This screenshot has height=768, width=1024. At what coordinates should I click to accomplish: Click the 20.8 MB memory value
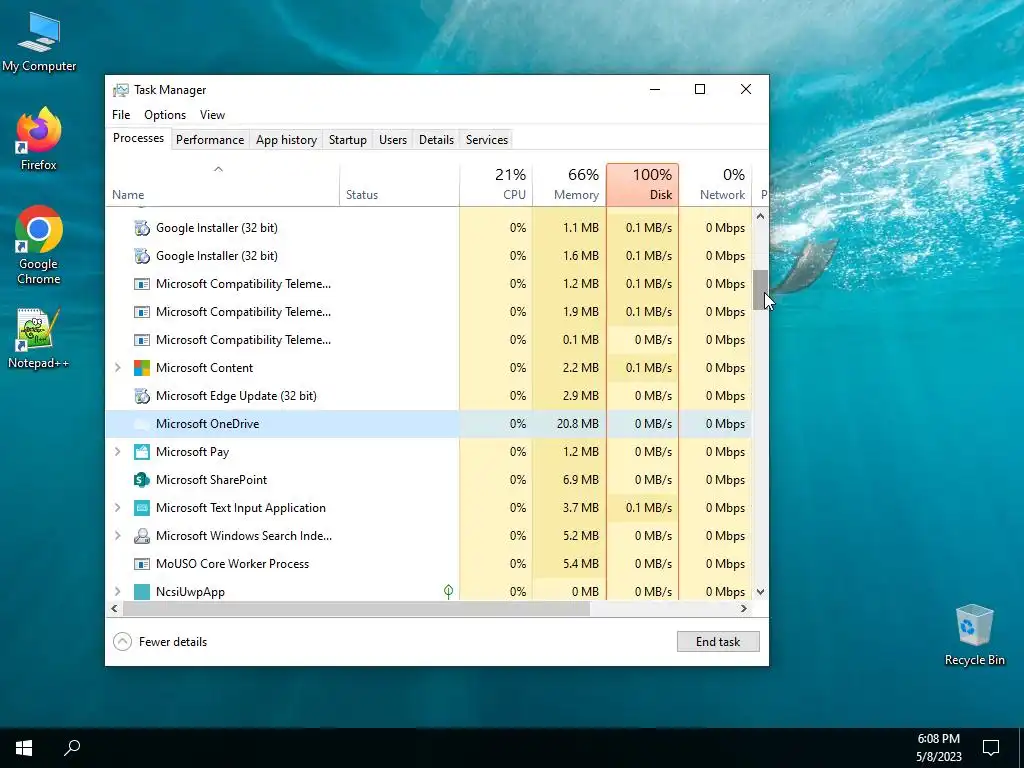coord(577,424)
